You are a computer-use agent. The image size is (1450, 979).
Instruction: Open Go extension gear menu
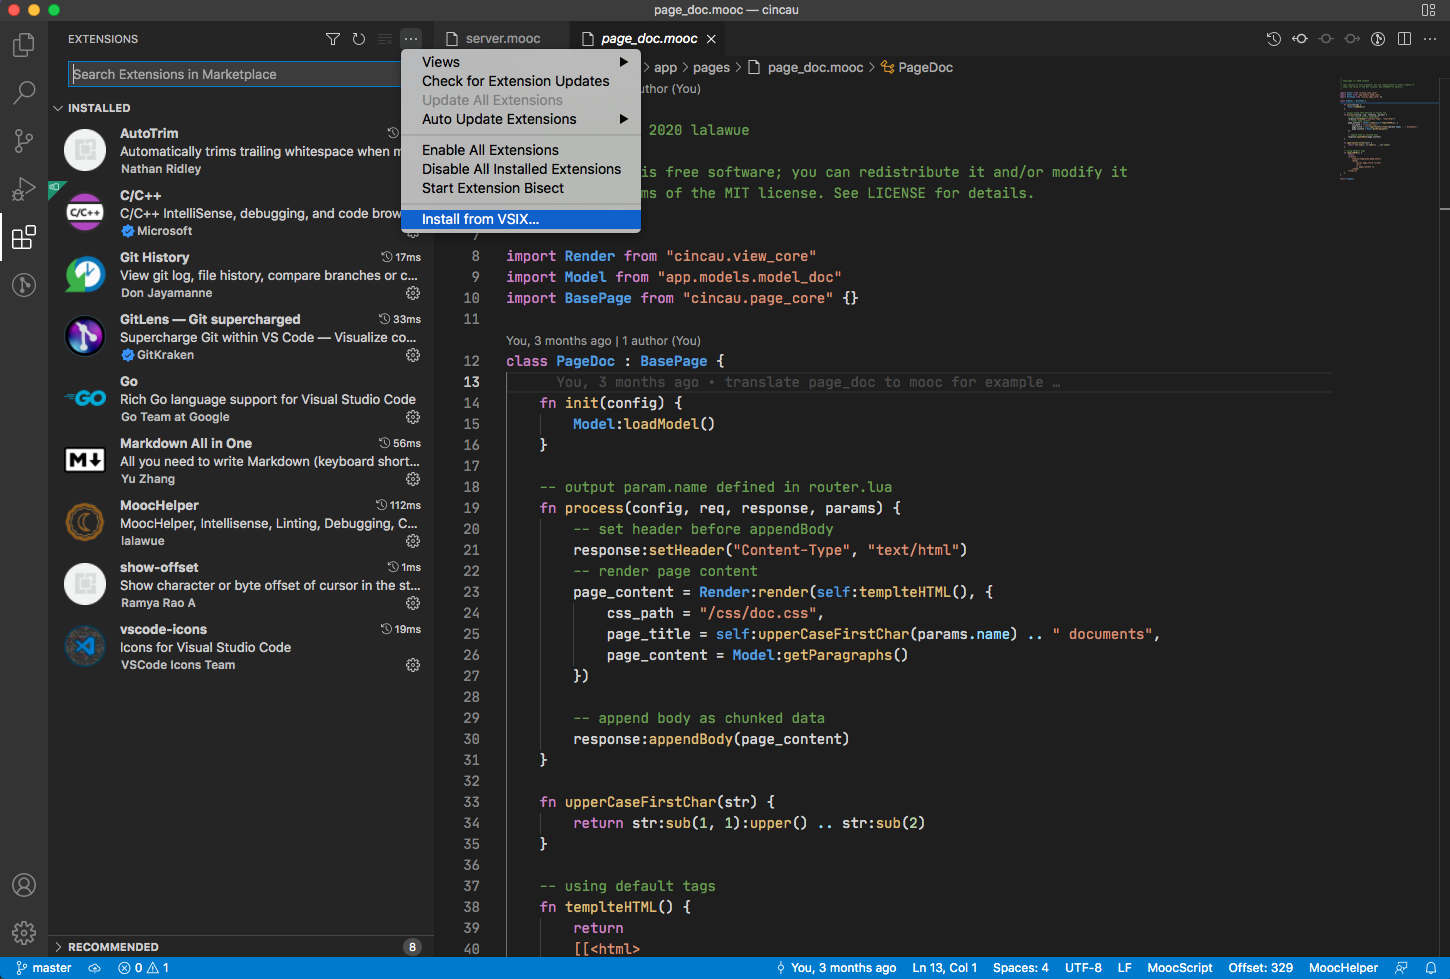coord(413,417)
